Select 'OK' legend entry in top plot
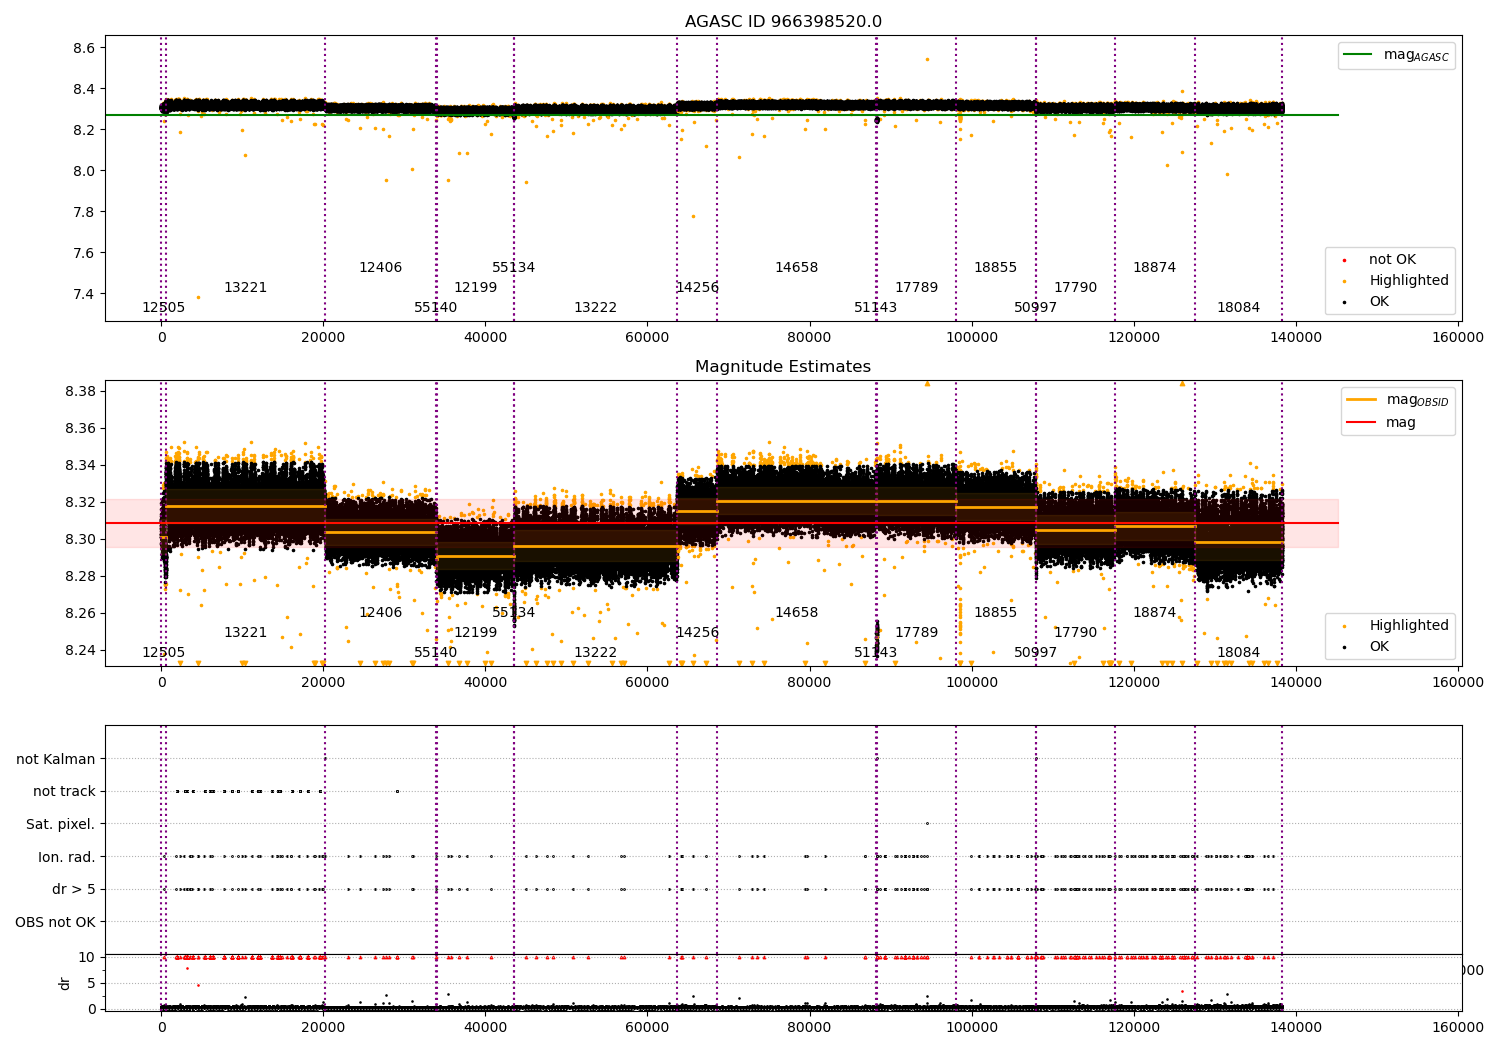 pos(1379,302)
